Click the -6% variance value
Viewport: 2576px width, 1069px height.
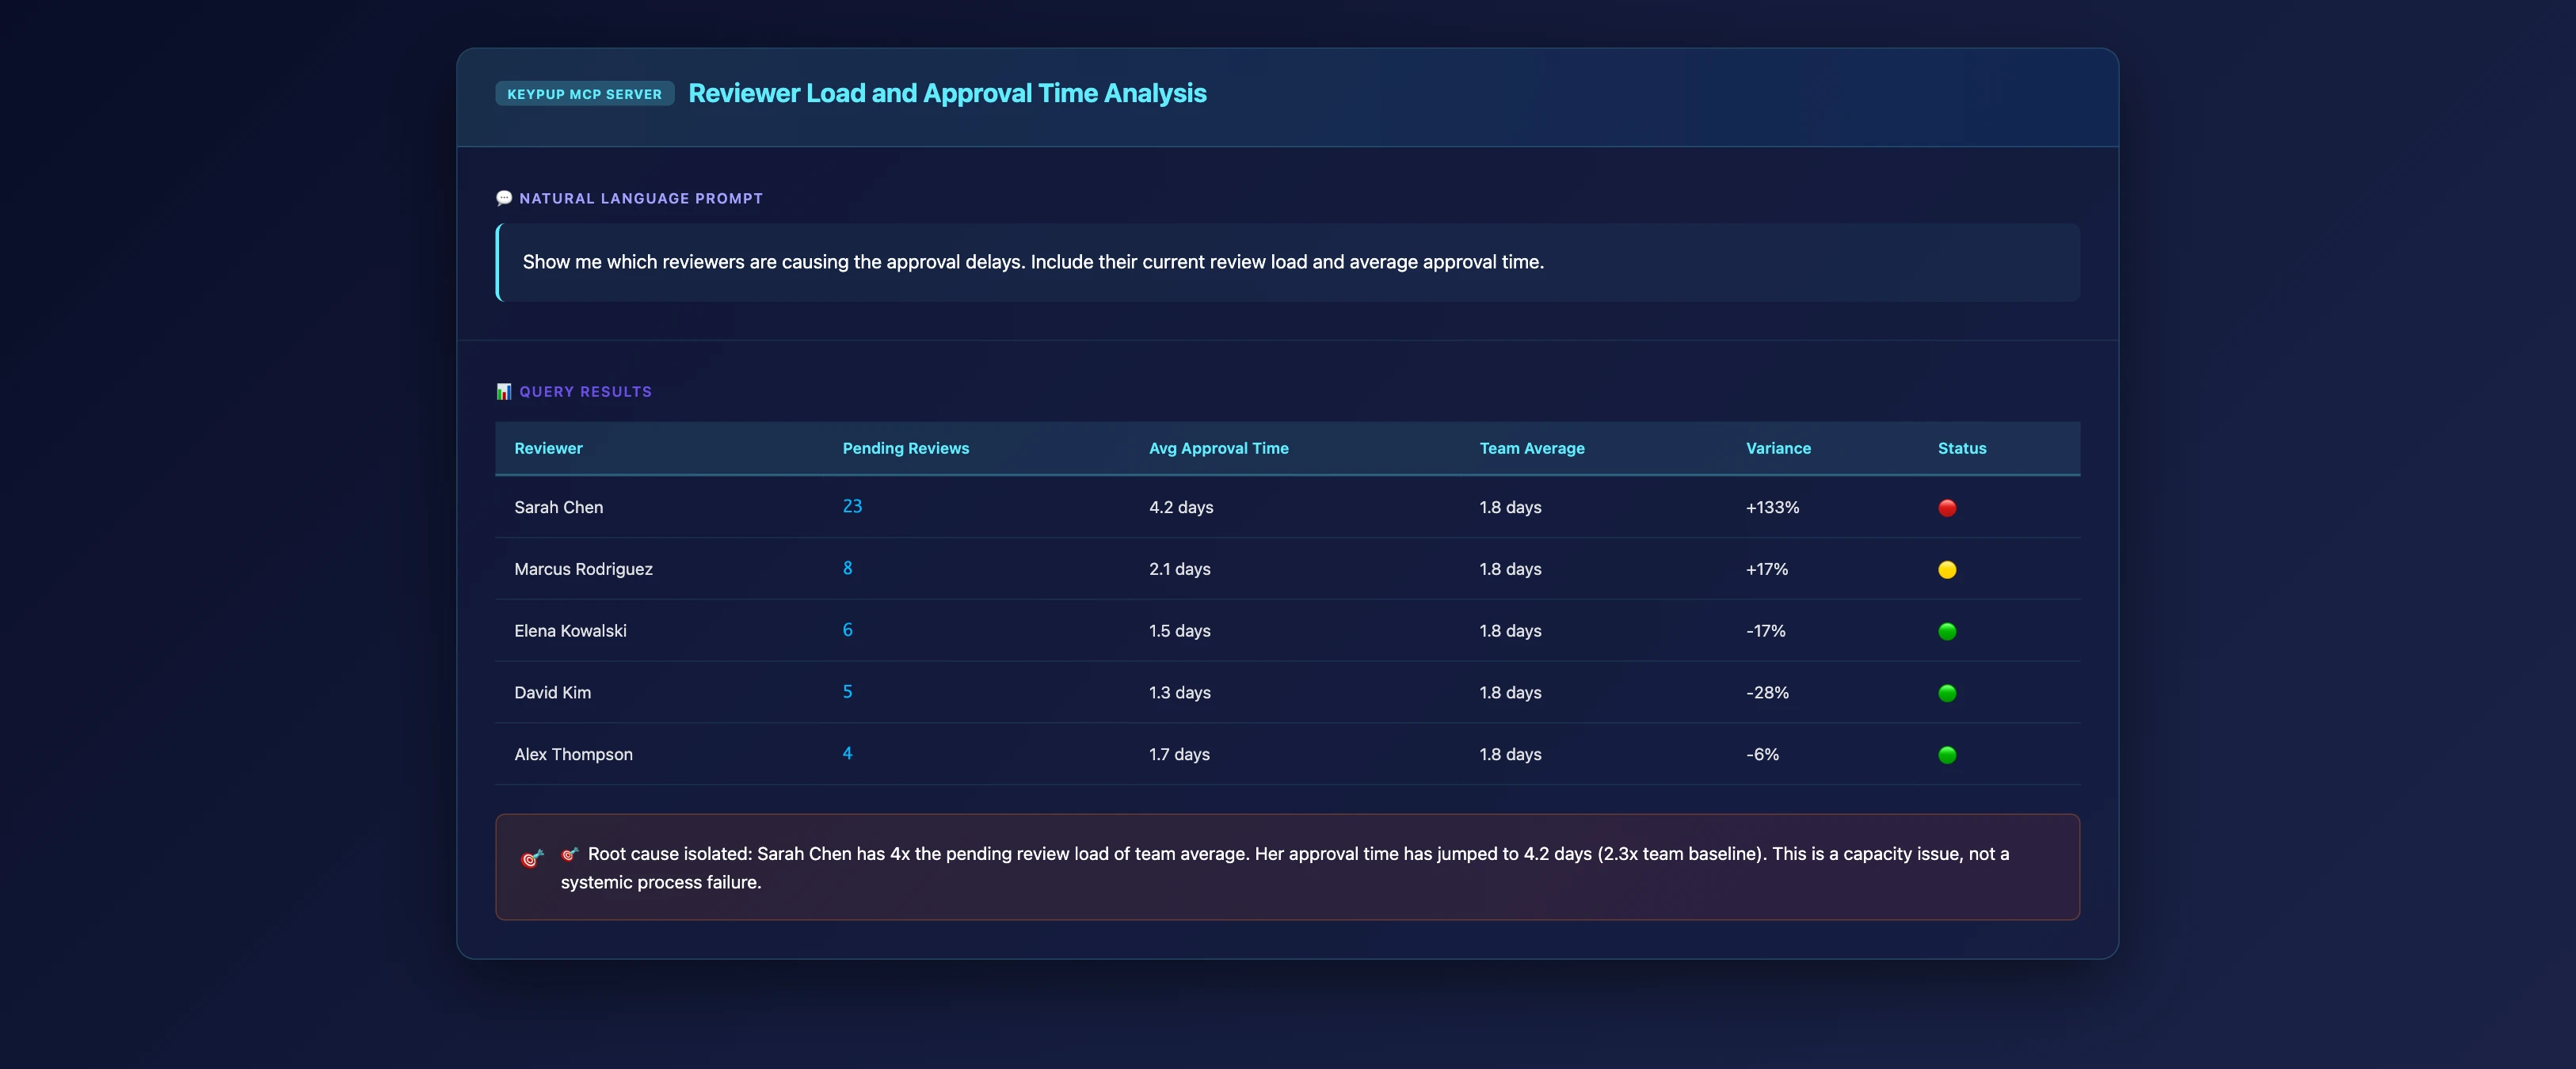tap(1762, 755)
